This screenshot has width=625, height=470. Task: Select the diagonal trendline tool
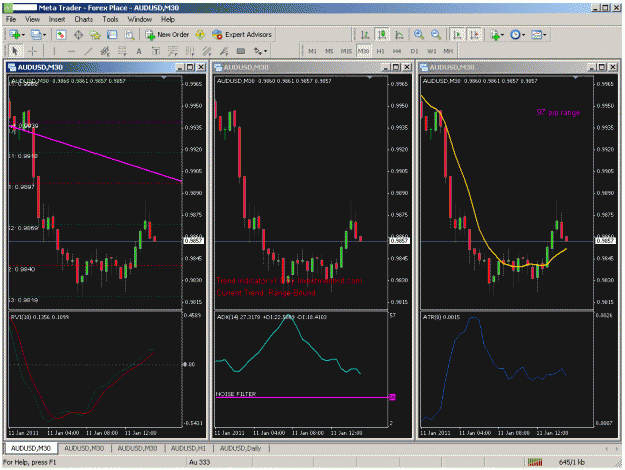tap(88, 51)
